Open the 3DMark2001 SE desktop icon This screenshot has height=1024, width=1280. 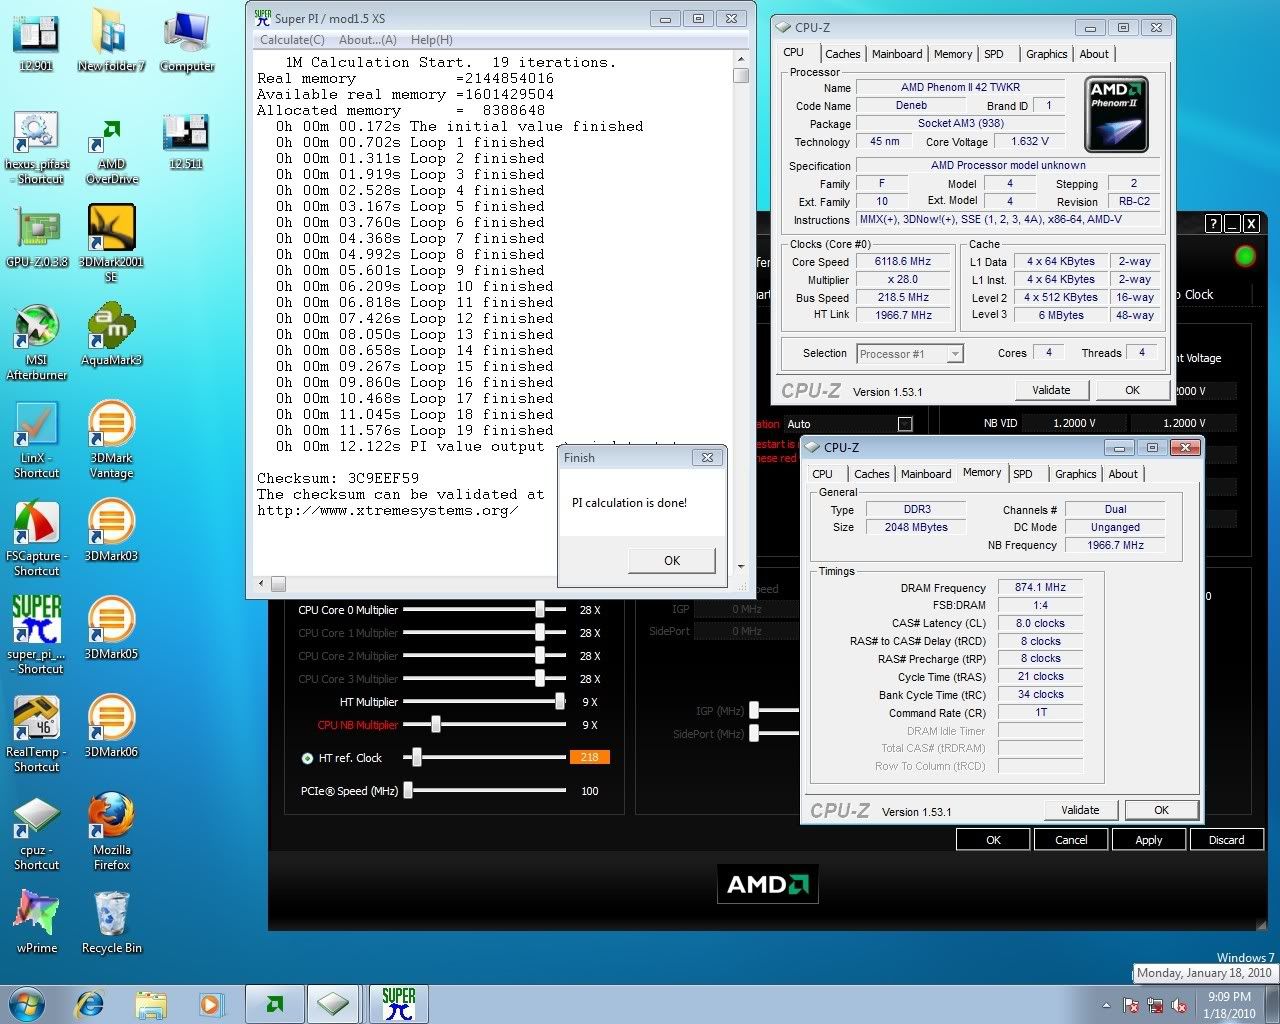tap(111, 243)
